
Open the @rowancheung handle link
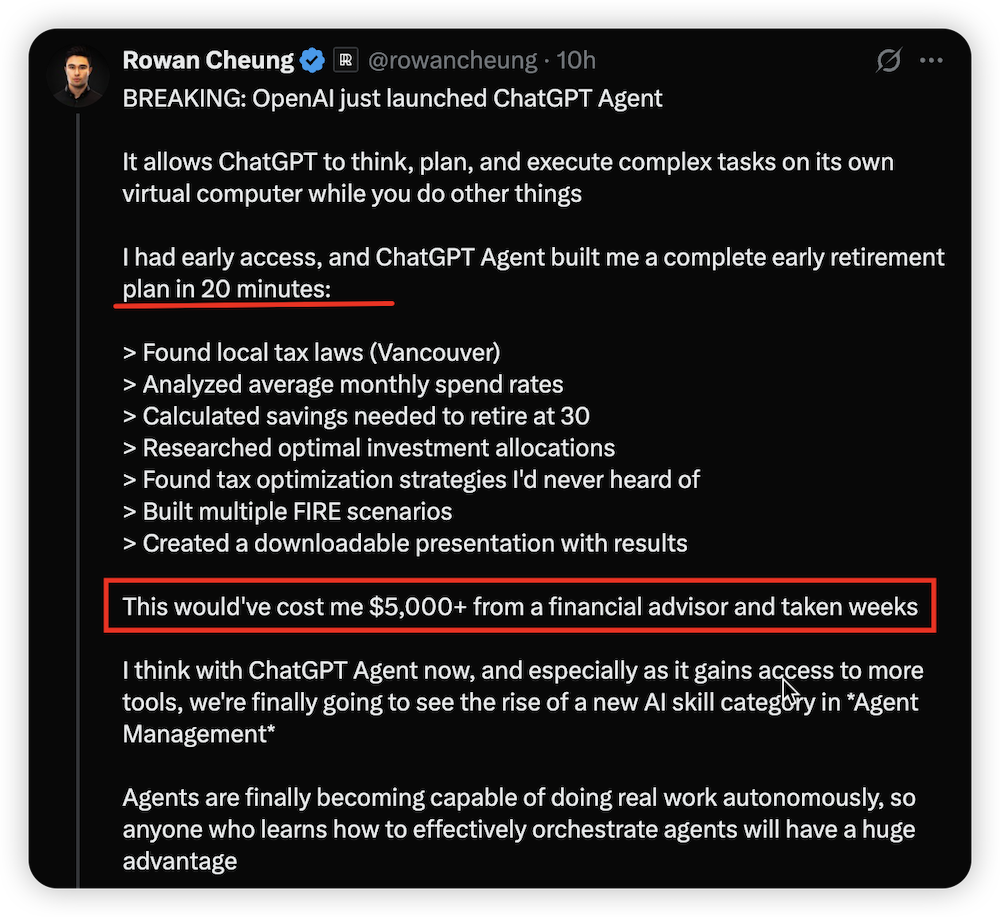coord(452,60)
